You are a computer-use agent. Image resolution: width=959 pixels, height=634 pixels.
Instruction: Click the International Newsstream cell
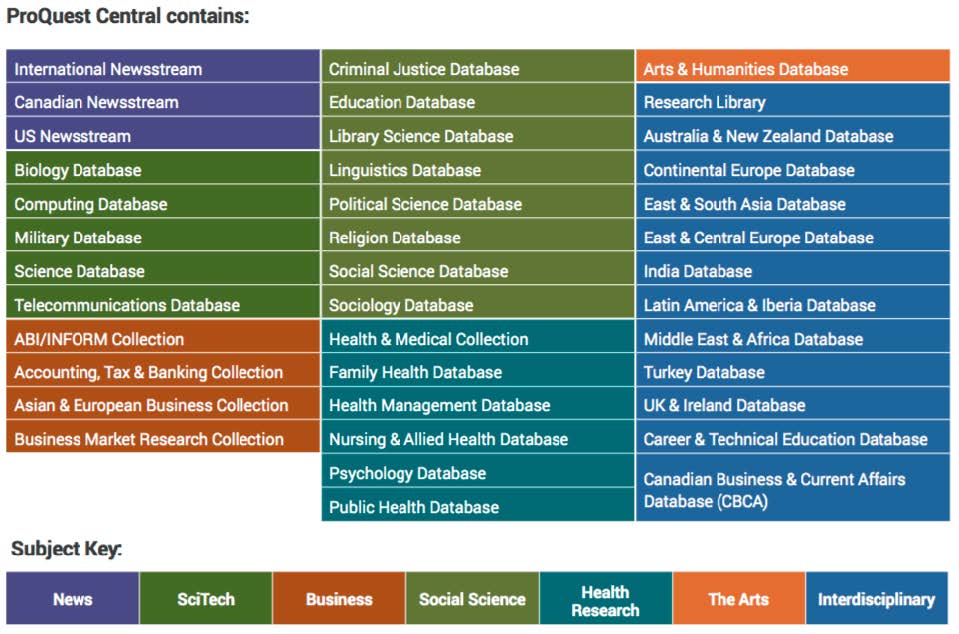[x=163, y=66]
